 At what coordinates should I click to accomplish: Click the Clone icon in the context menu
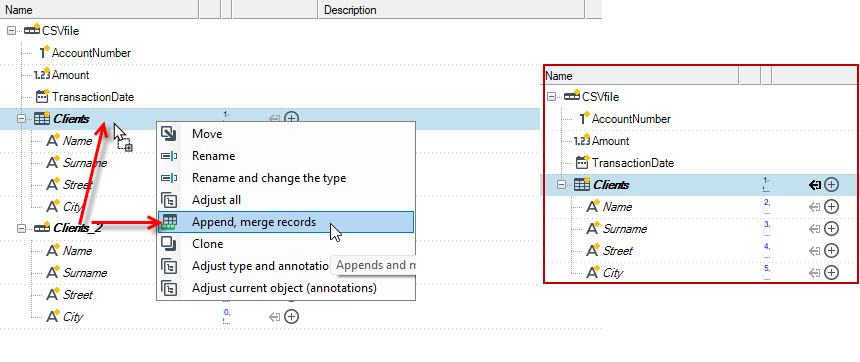pyautogui.click(x=169, y=244)
